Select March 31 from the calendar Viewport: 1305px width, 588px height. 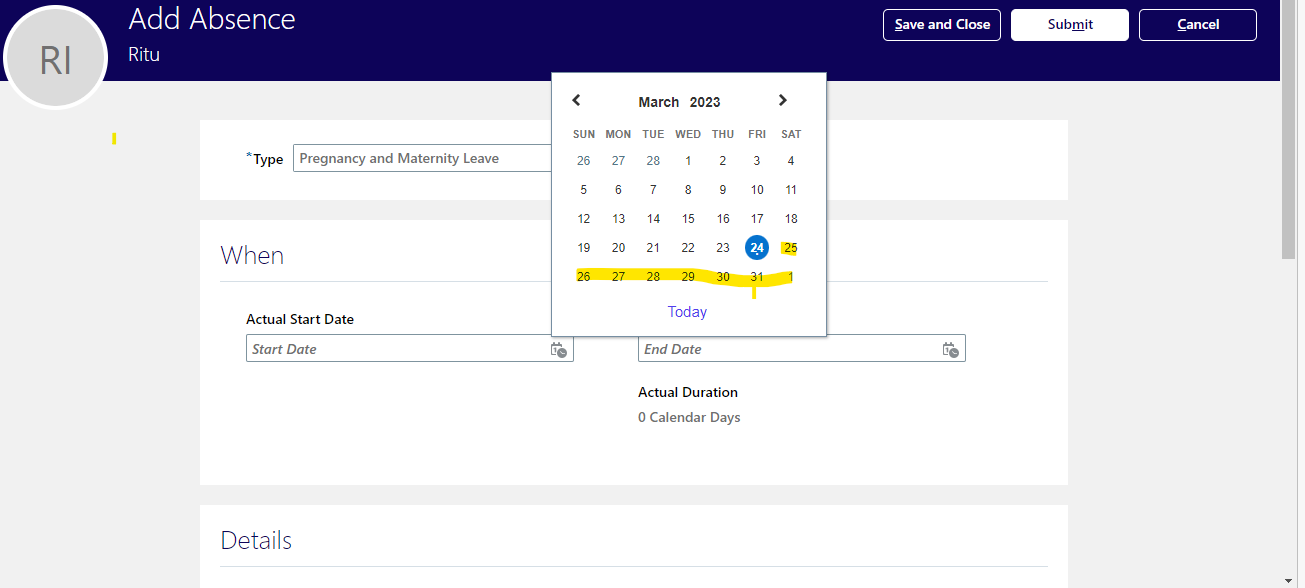[756, 276]
